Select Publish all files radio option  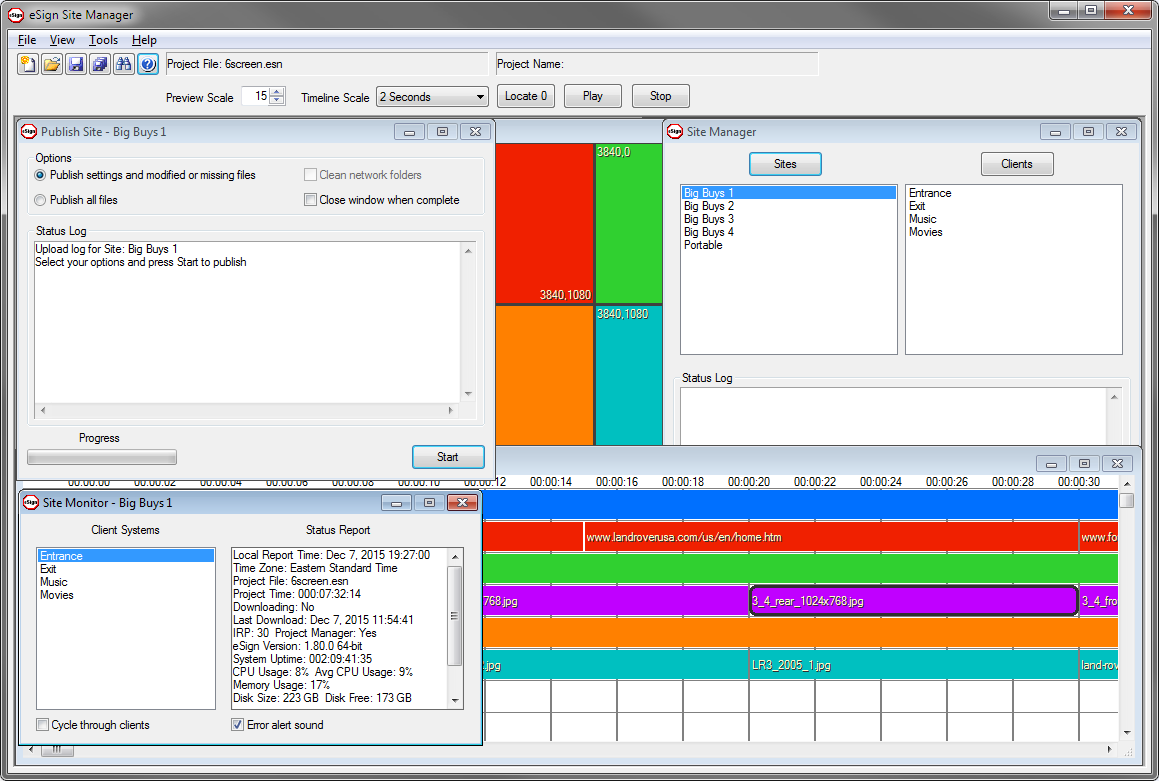tap(41, 200)
